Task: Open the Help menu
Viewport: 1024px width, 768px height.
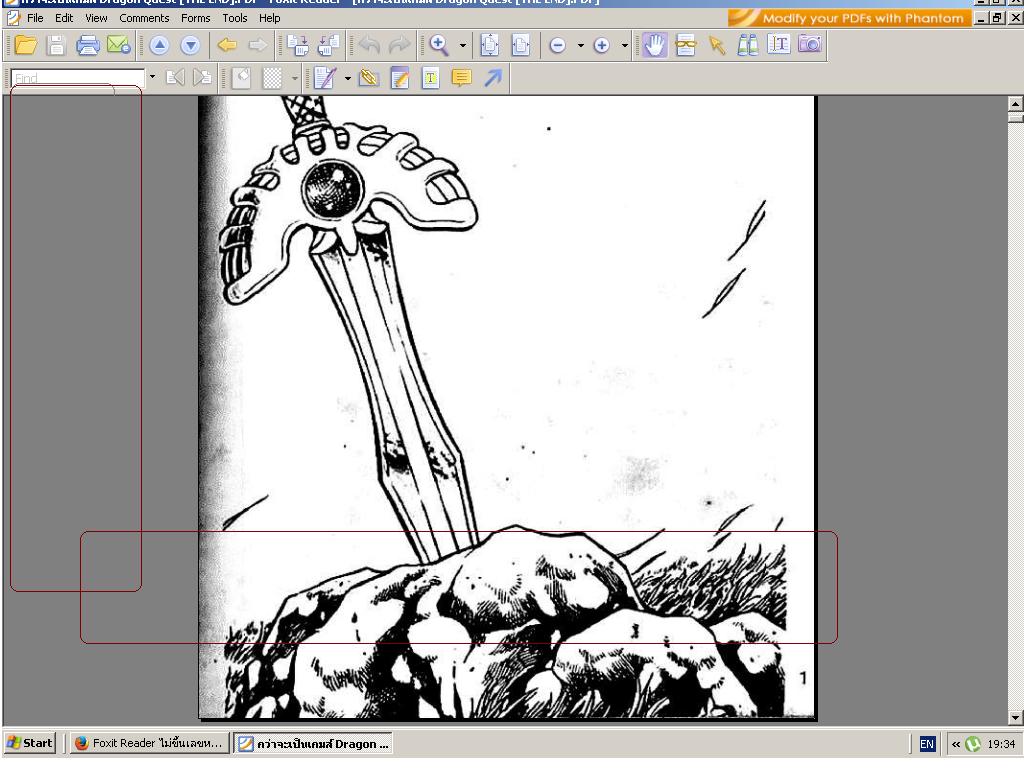Action: (270, 18)
